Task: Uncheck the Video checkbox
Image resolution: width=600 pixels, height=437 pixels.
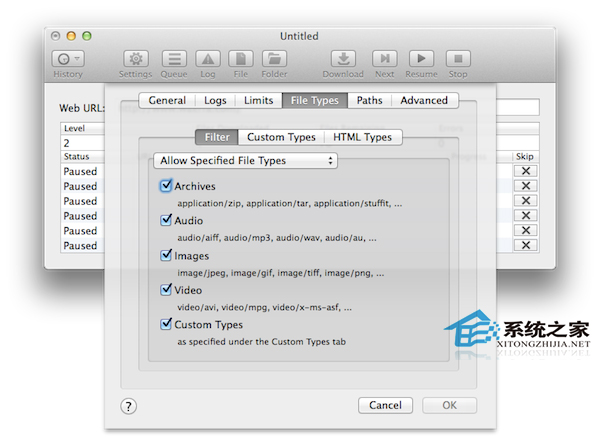Action: pos(166,289)
